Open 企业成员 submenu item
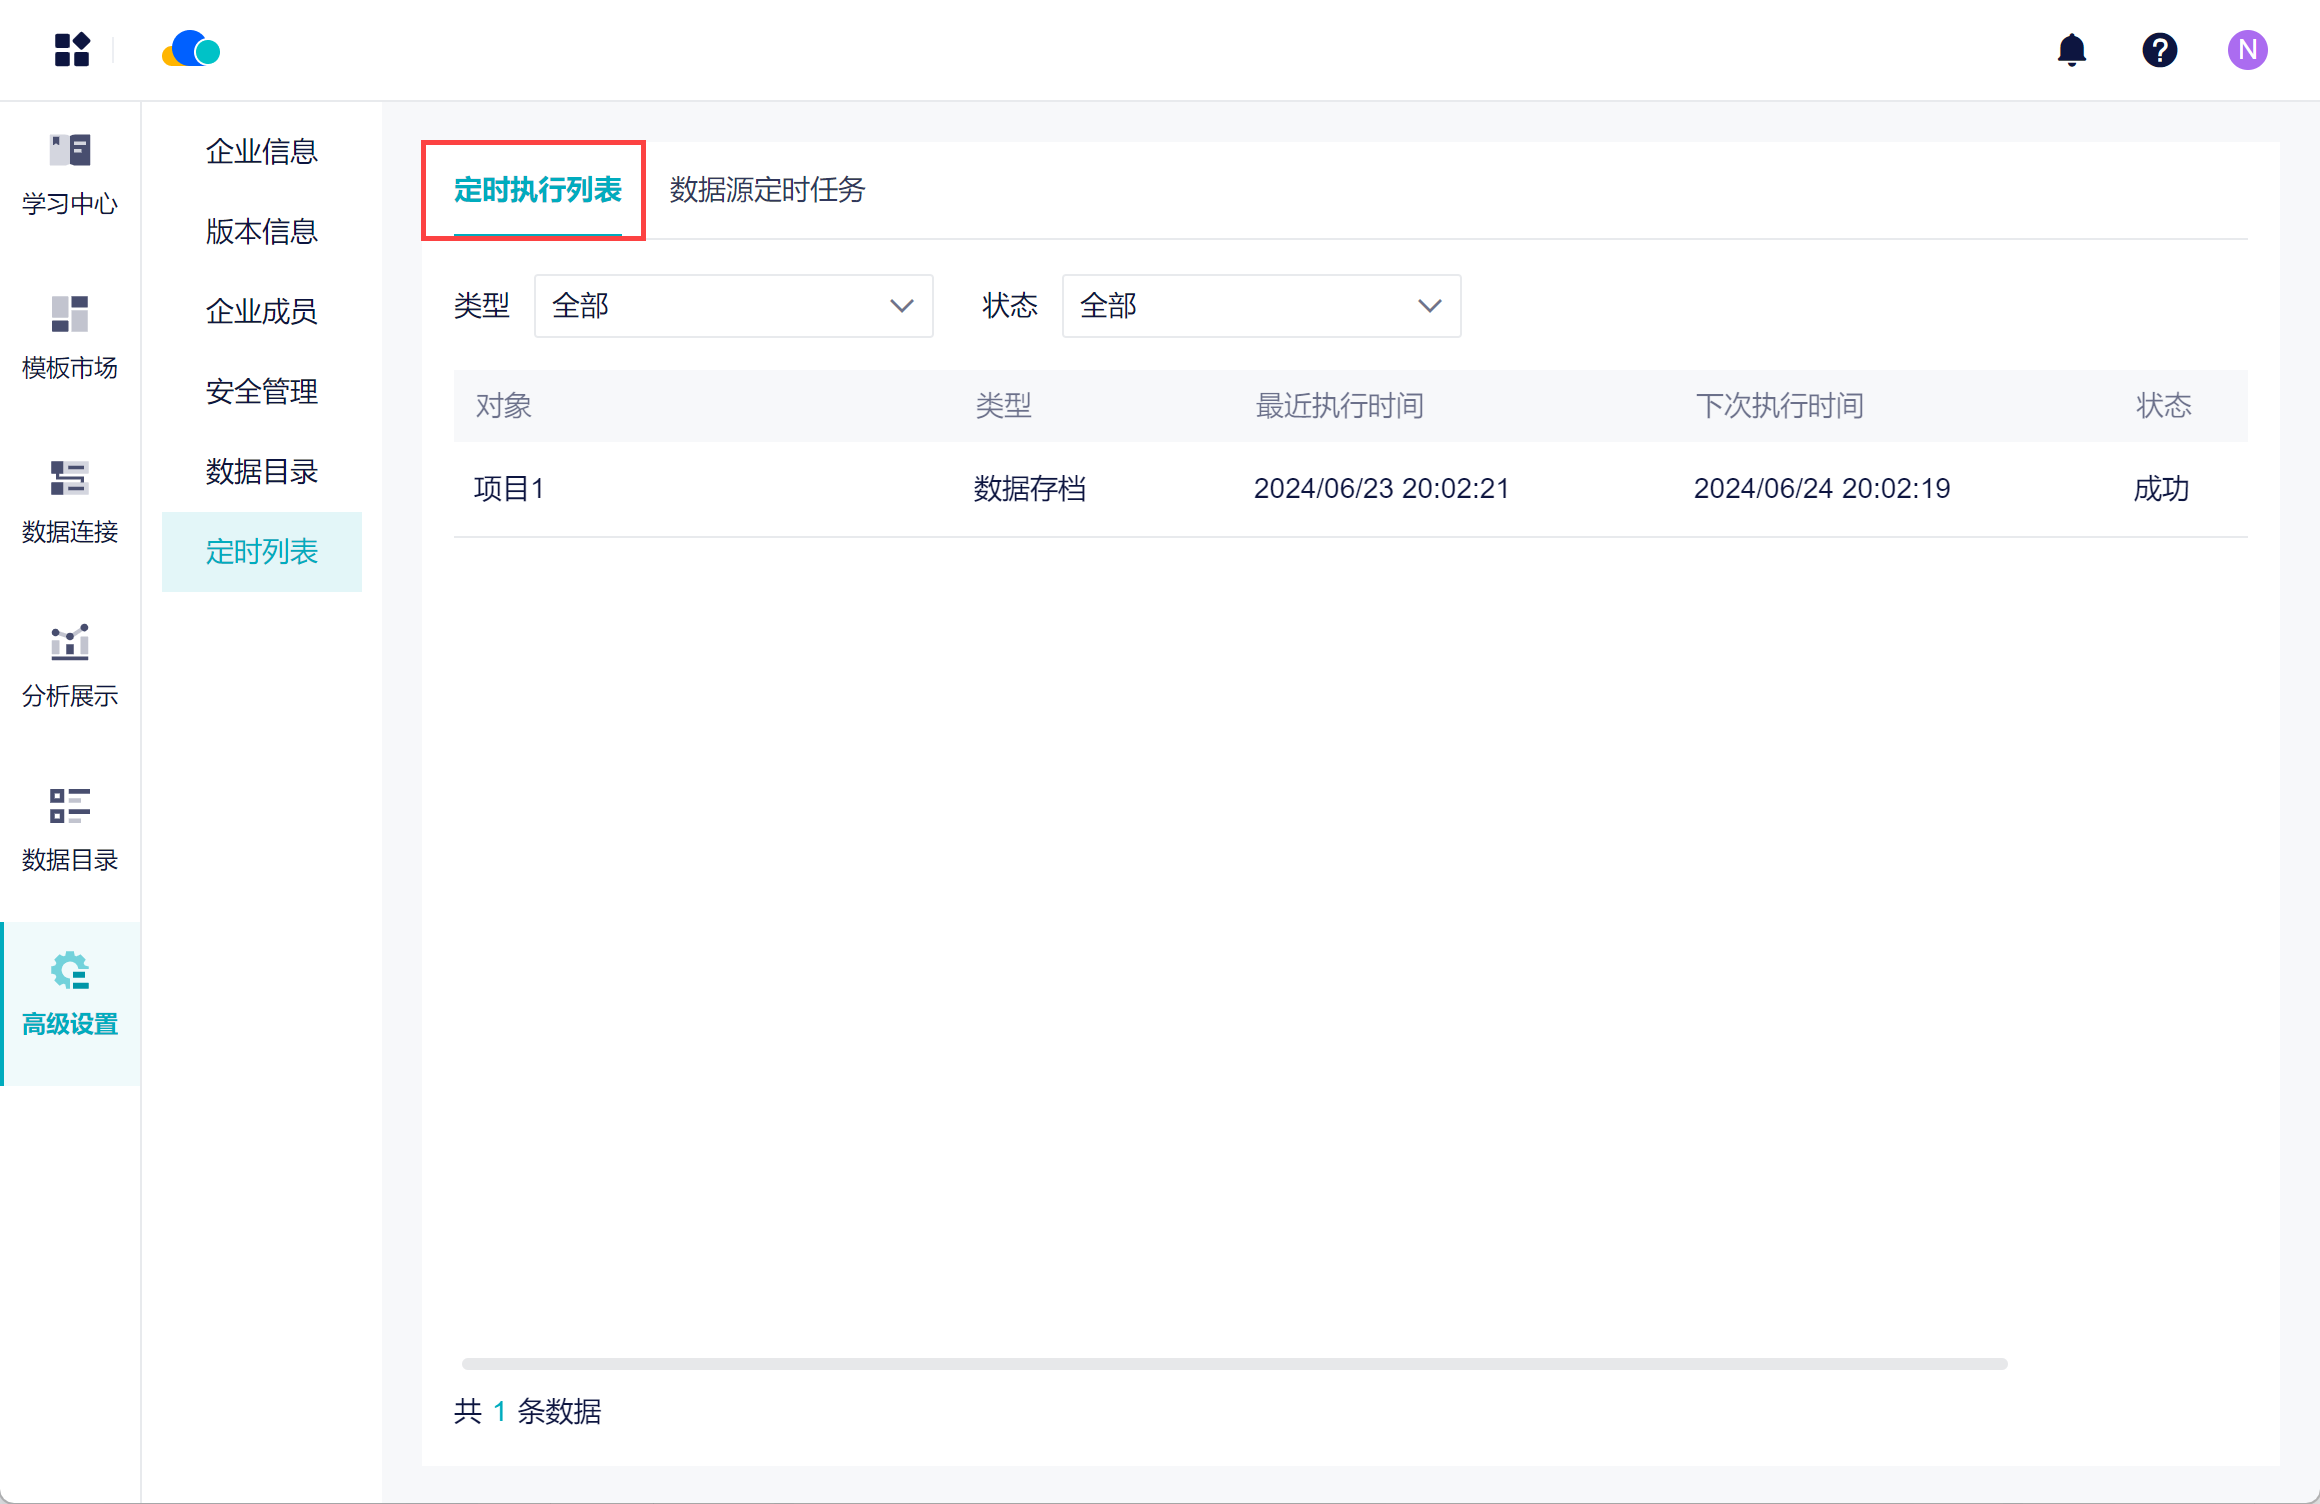The image size is (2320, 1504). pos(261,312)
